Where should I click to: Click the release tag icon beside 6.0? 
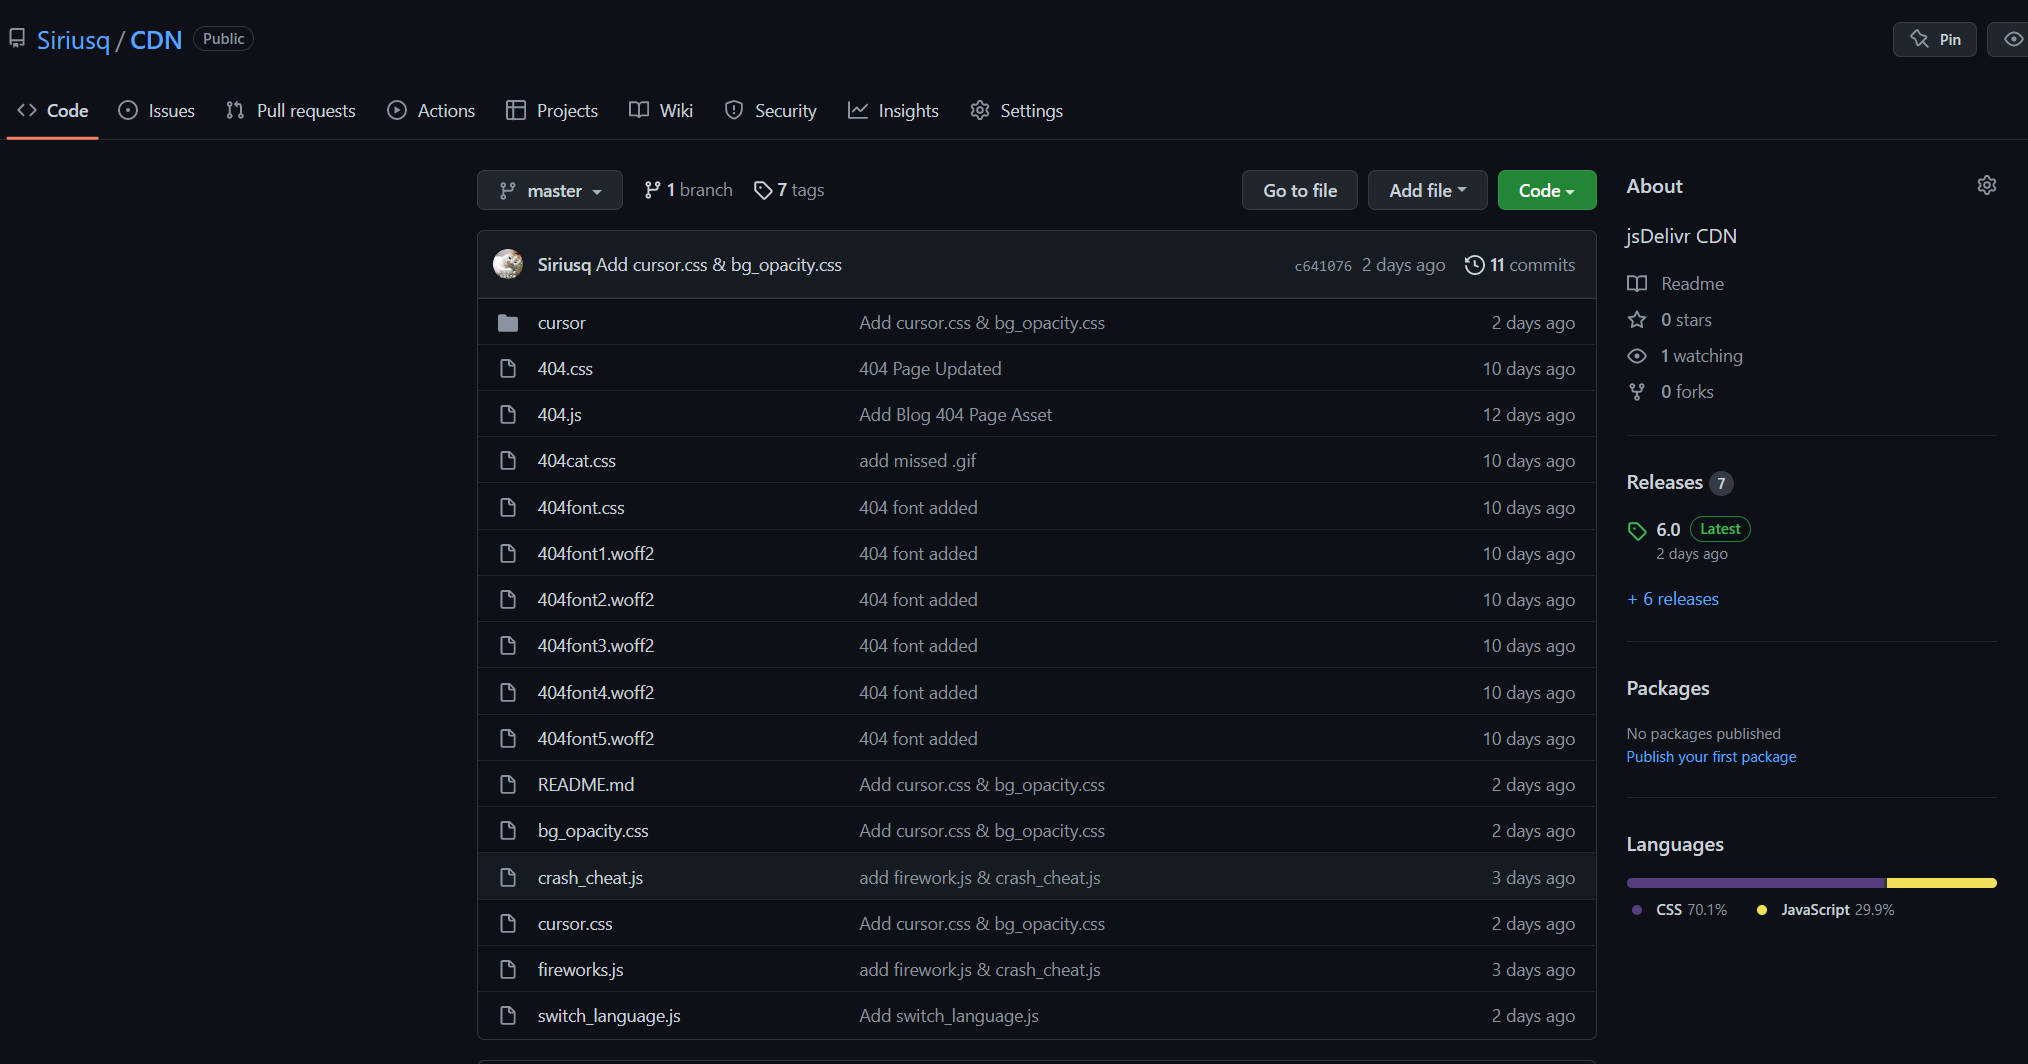pyautogui.click(x=1637, y=530)
